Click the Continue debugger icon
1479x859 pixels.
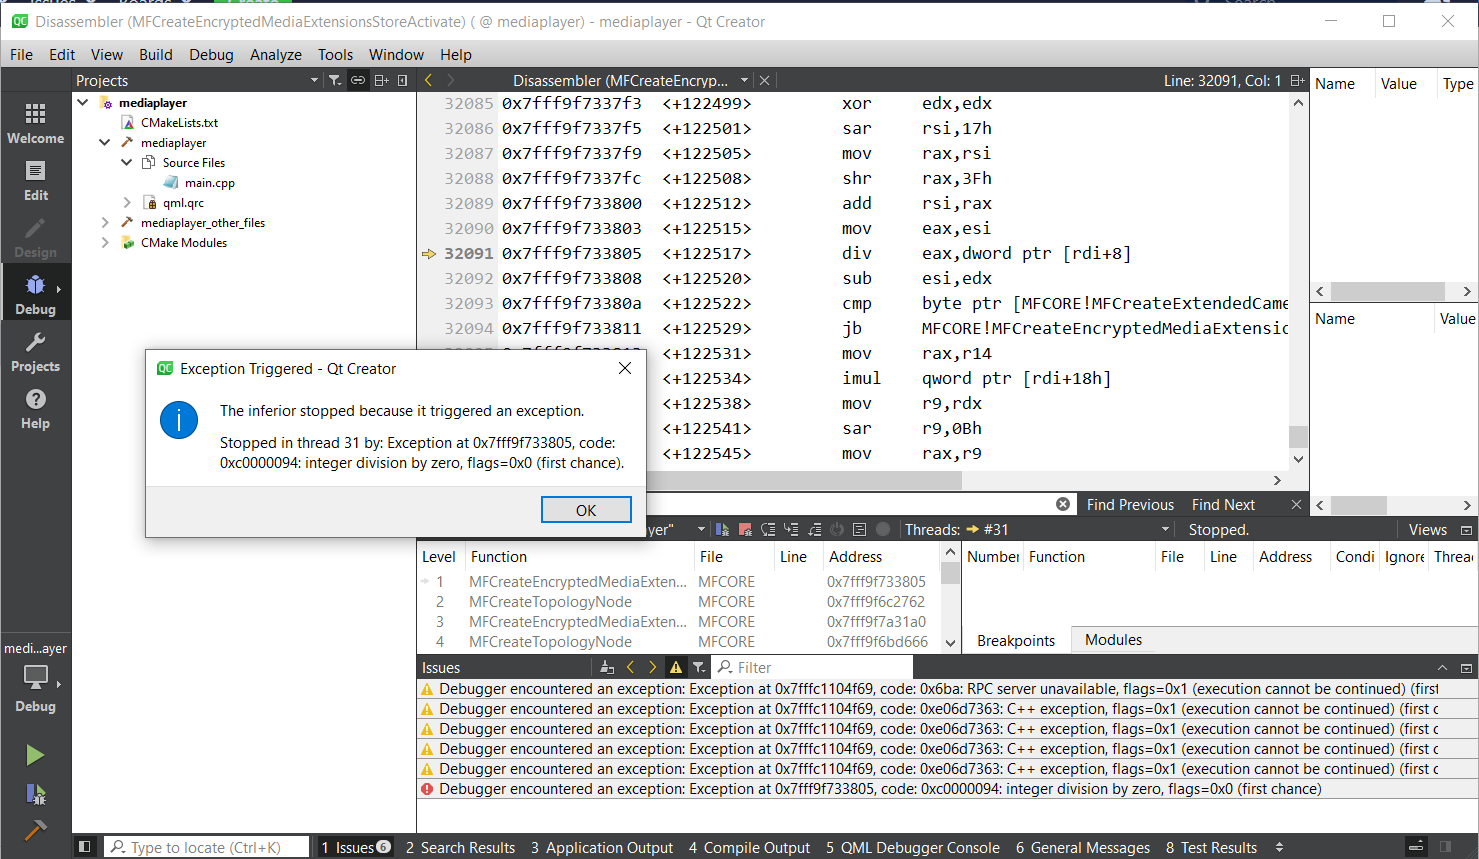[722, 529]
